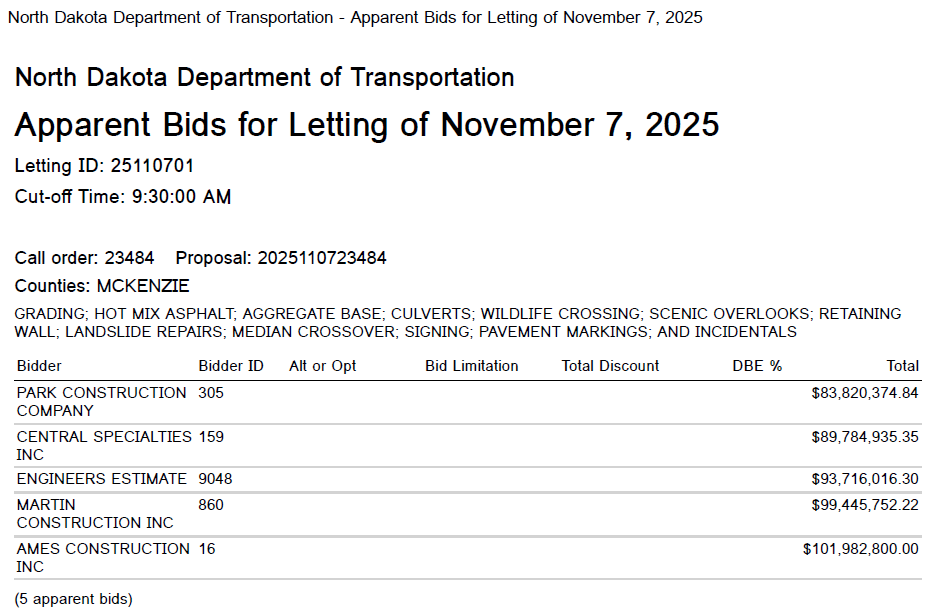952x616 pixels.
Task: Click the Central Specialties Inc bidder name
Action: point(104,446)
